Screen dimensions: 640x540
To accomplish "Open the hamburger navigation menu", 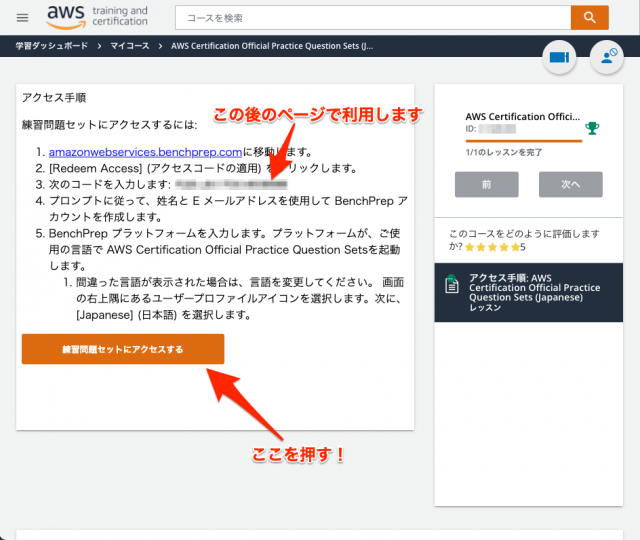I will click(x=22, y=18).
